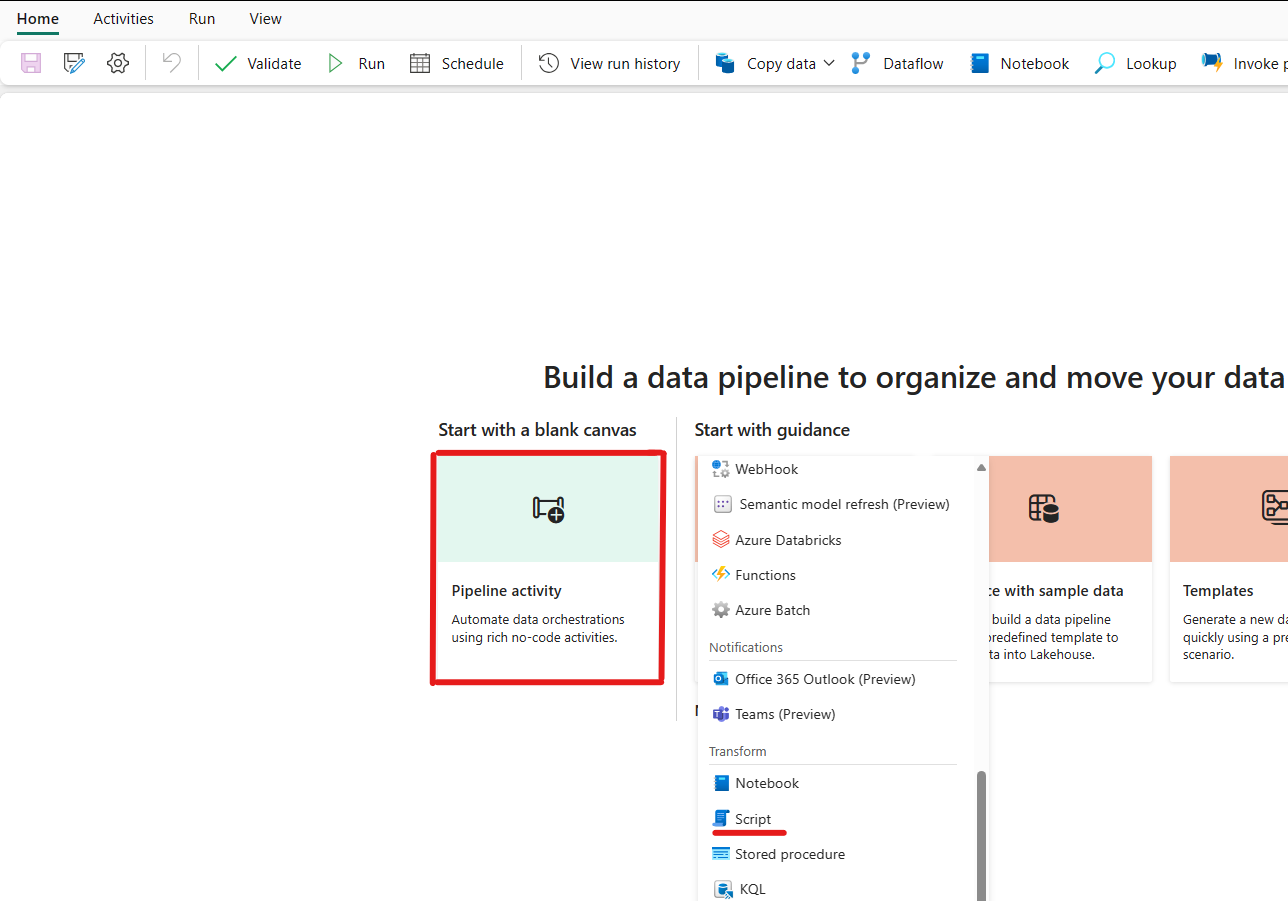
Task: Open the Pipeline activity card
Action: (x=548, y=568)
